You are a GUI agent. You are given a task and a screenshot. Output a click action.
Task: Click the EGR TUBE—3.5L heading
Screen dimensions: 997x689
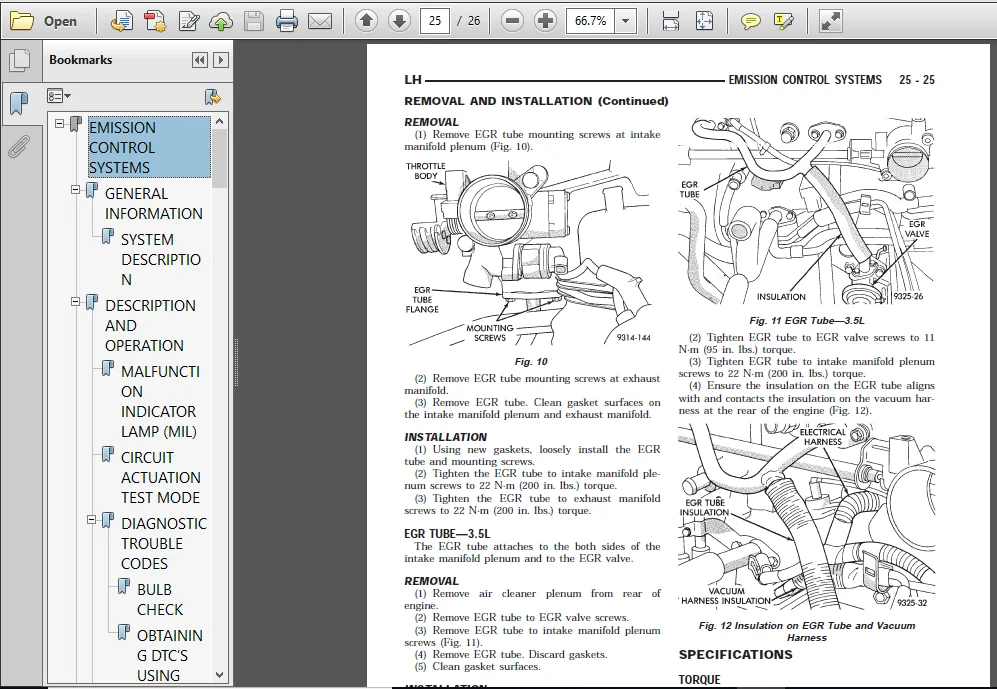[447, 534]
